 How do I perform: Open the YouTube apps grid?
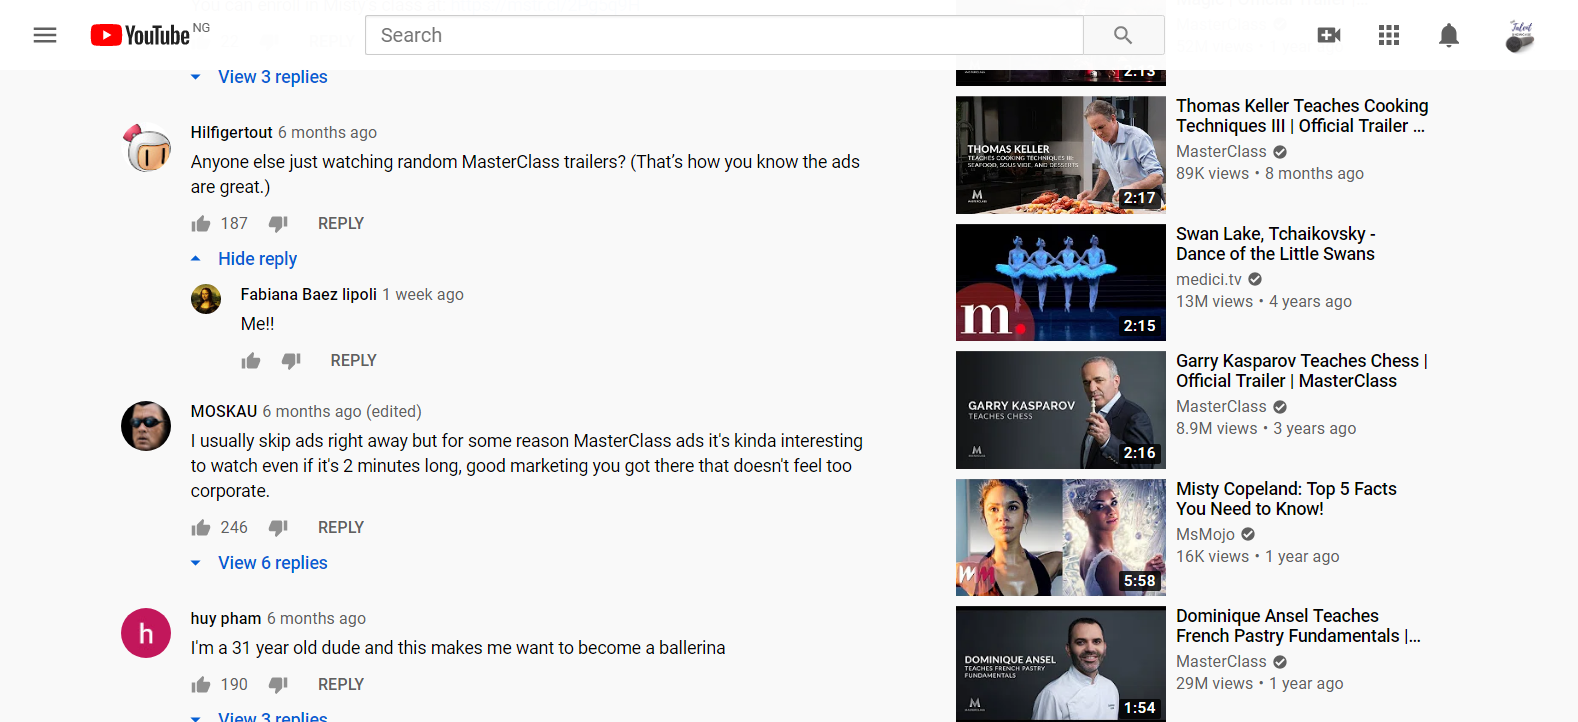(x=1389, y=35)
